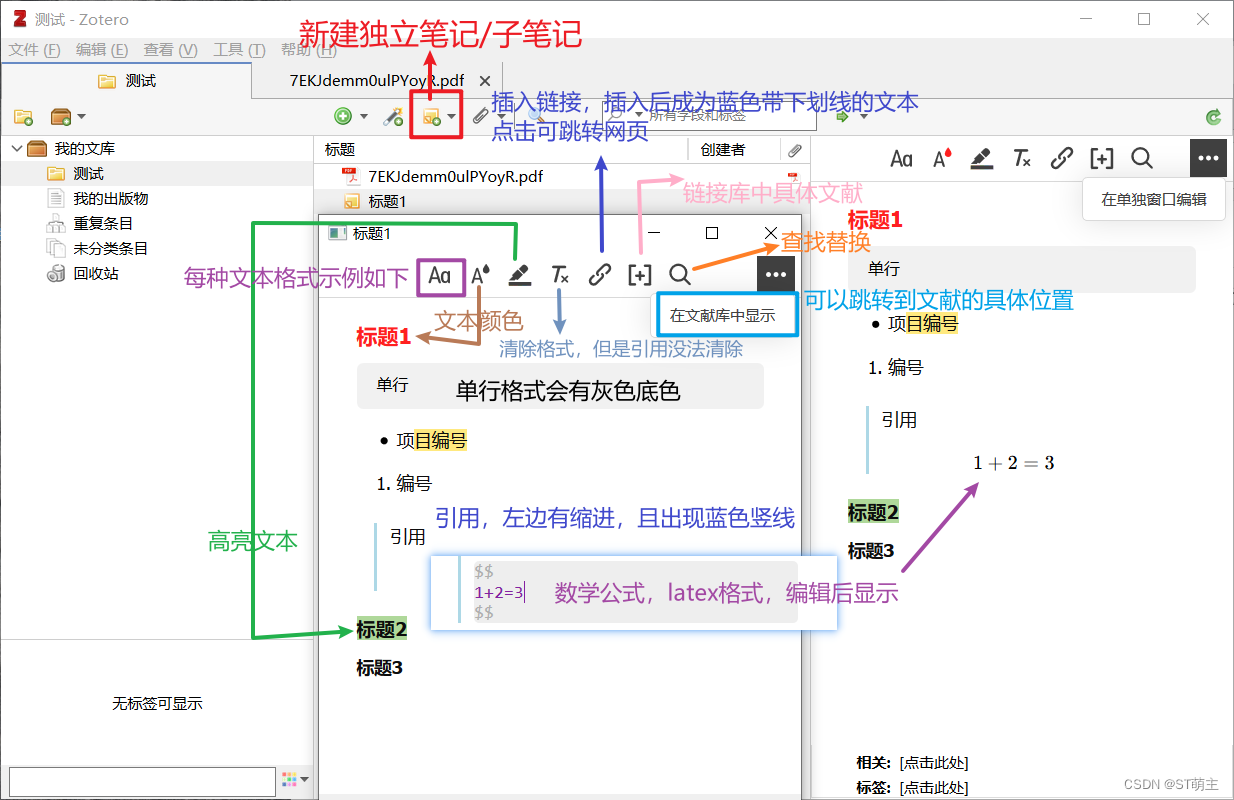Select the 7EKJdemm0ulPYoyR.pdf item row
Image resolution: width=1234 pixels, height=800 pixels.
[x=562, y=176]
